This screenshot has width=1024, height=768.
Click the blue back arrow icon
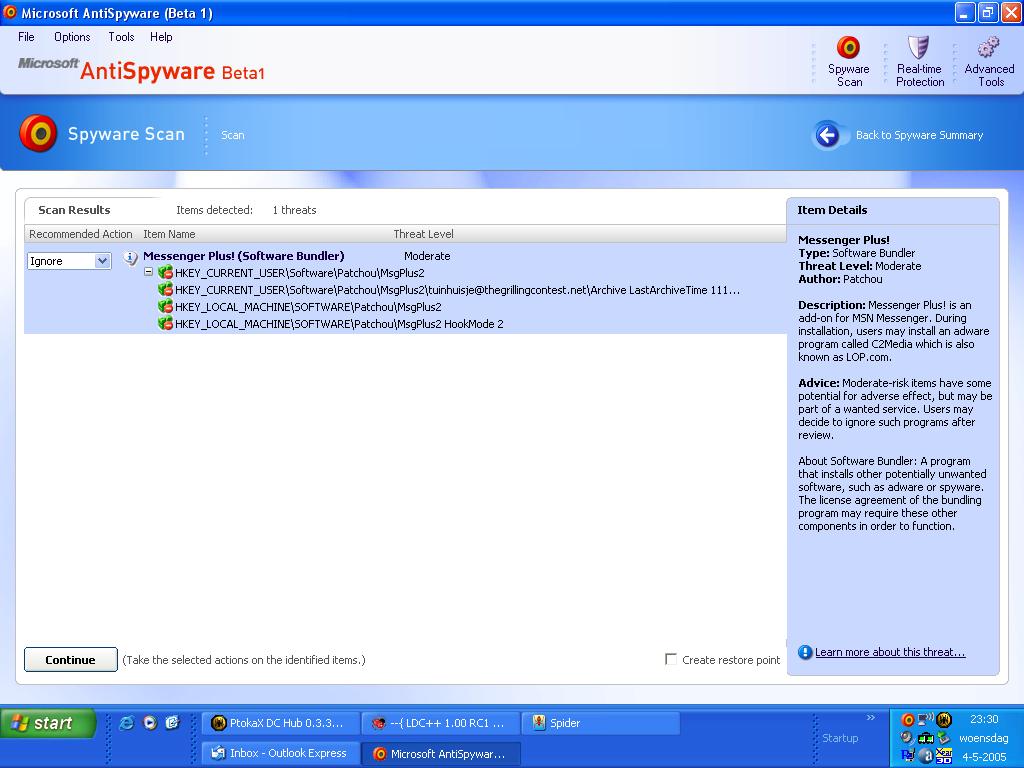[x=827, y=135]
